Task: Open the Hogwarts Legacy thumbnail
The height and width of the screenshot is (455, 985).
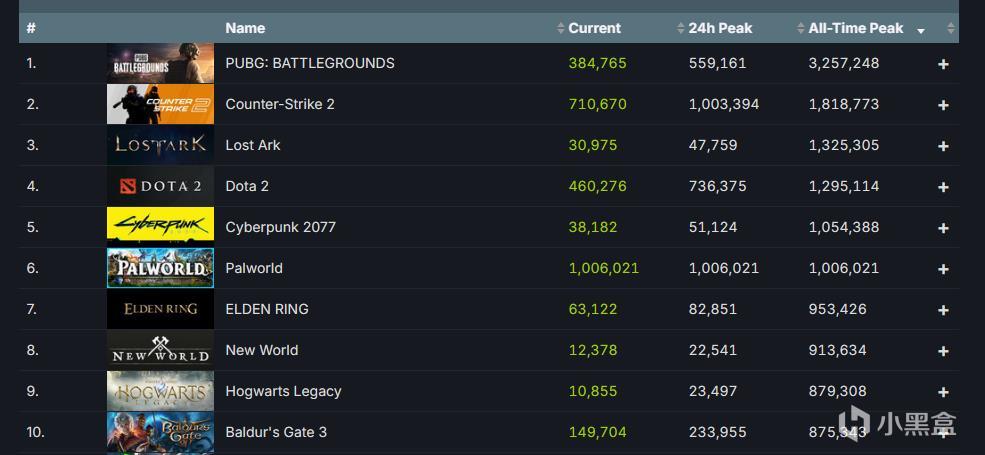Action: pos(160,391)
